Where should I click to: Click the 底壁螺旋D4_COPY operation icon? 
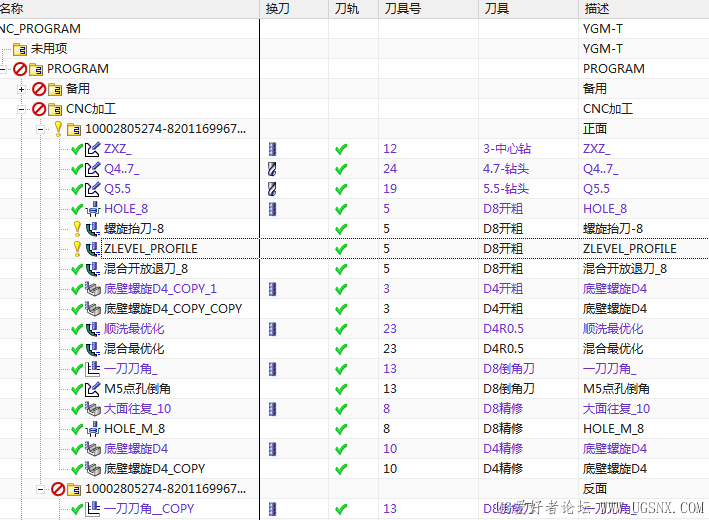click(93, 468)
